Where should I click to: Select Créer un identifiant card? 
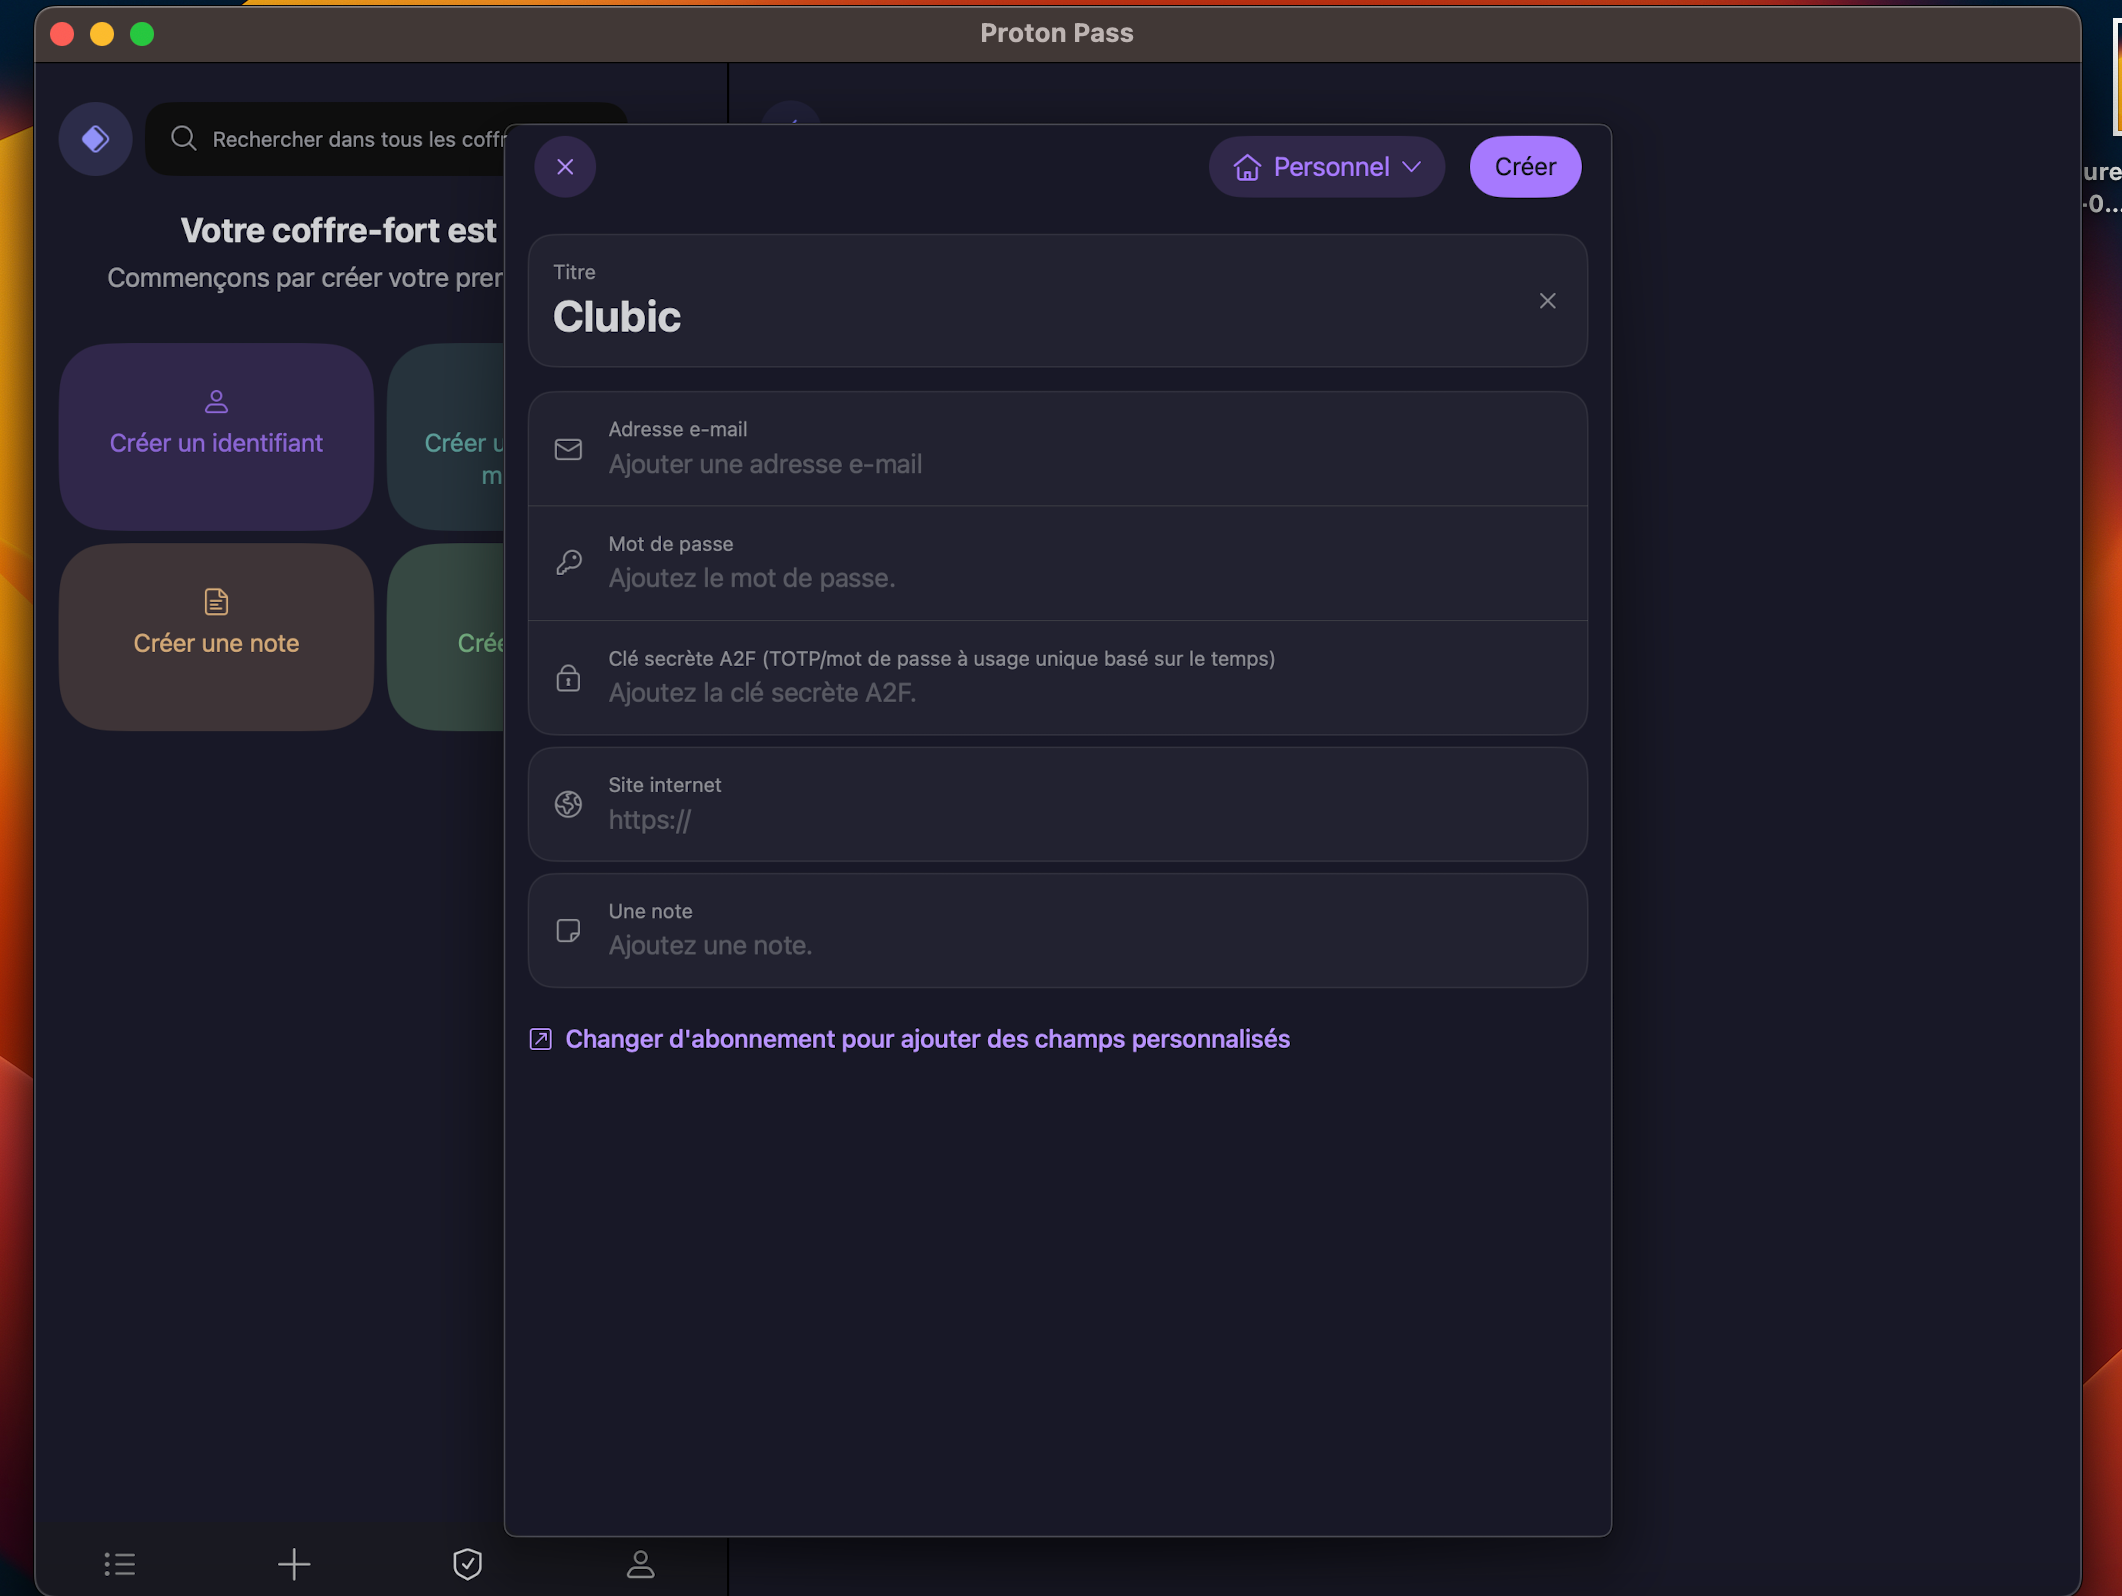pos(216,437)
